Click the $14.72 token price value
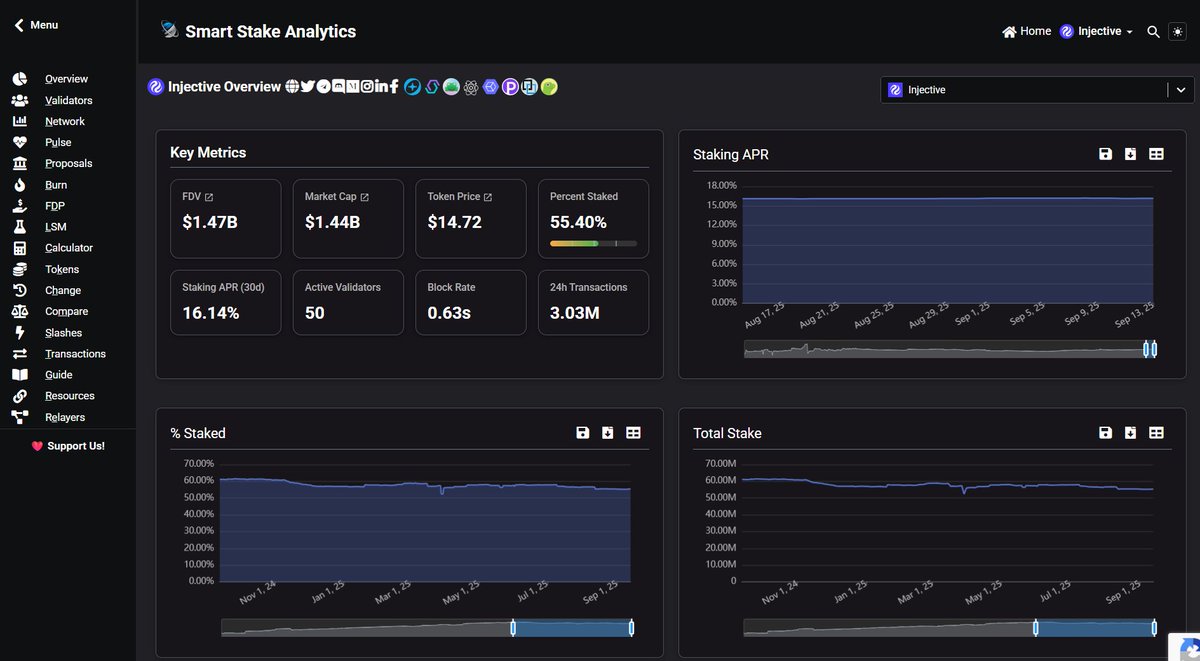1200x661 pixels. 455,222
